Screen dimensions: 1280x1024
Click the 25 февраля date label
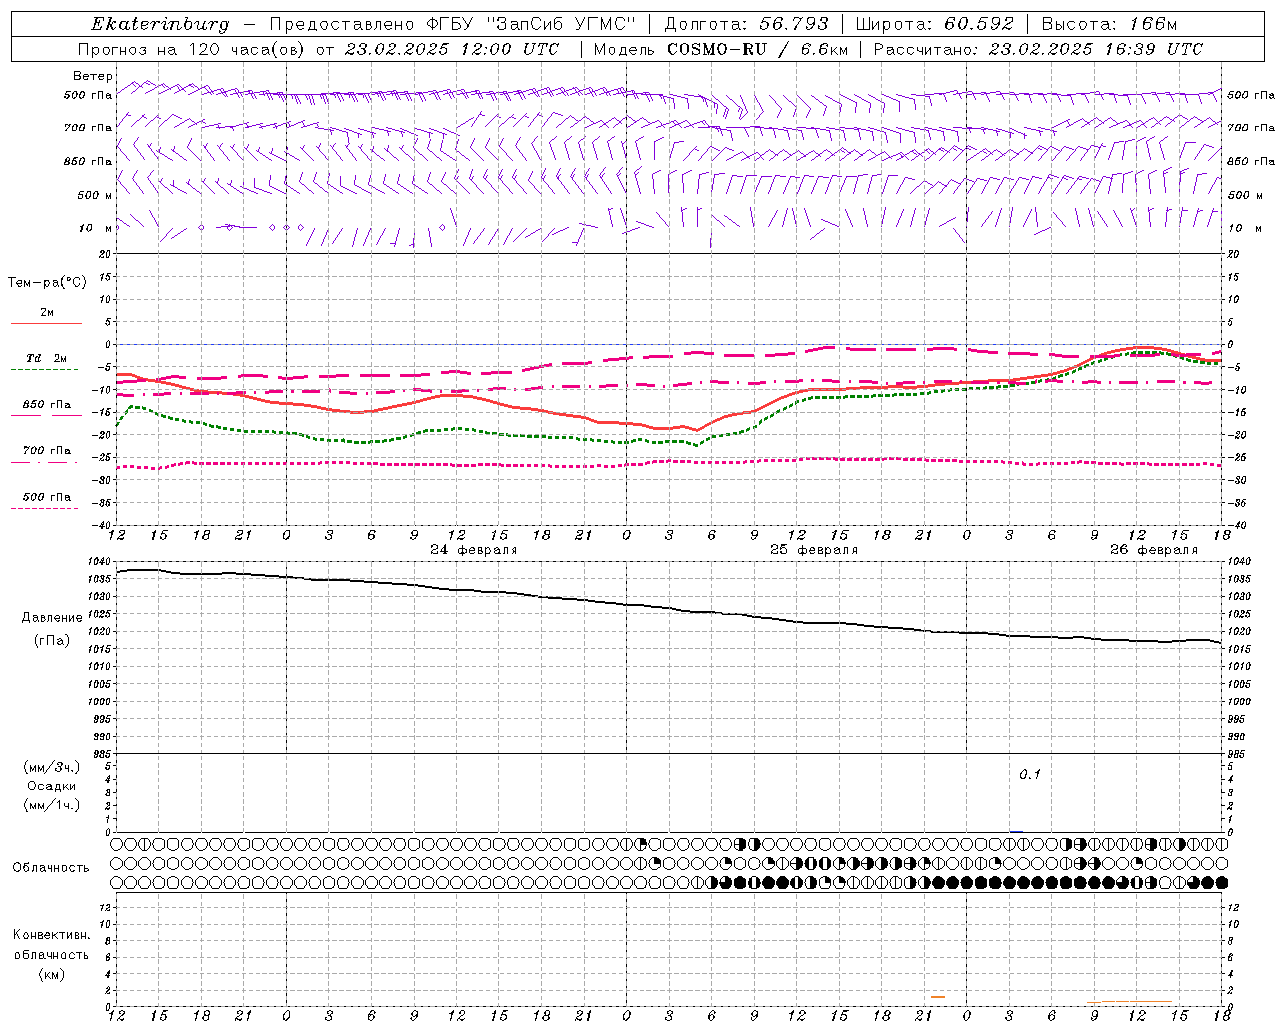(x=814, y=550)
